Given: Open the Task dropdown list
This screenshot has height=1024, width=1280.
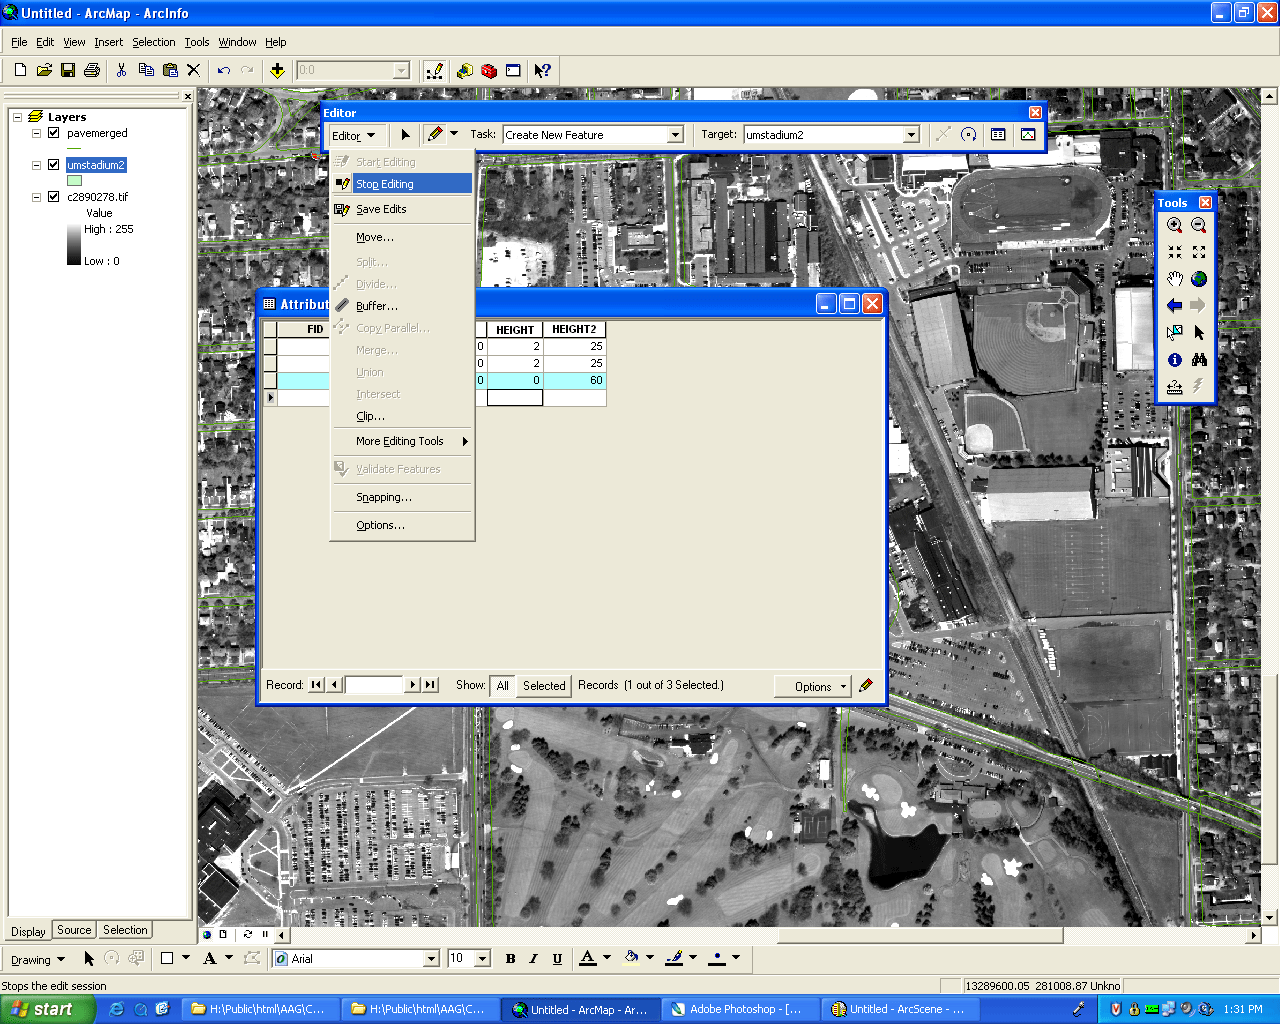Looking at the screenshot, I should click(x=675, y=135).
